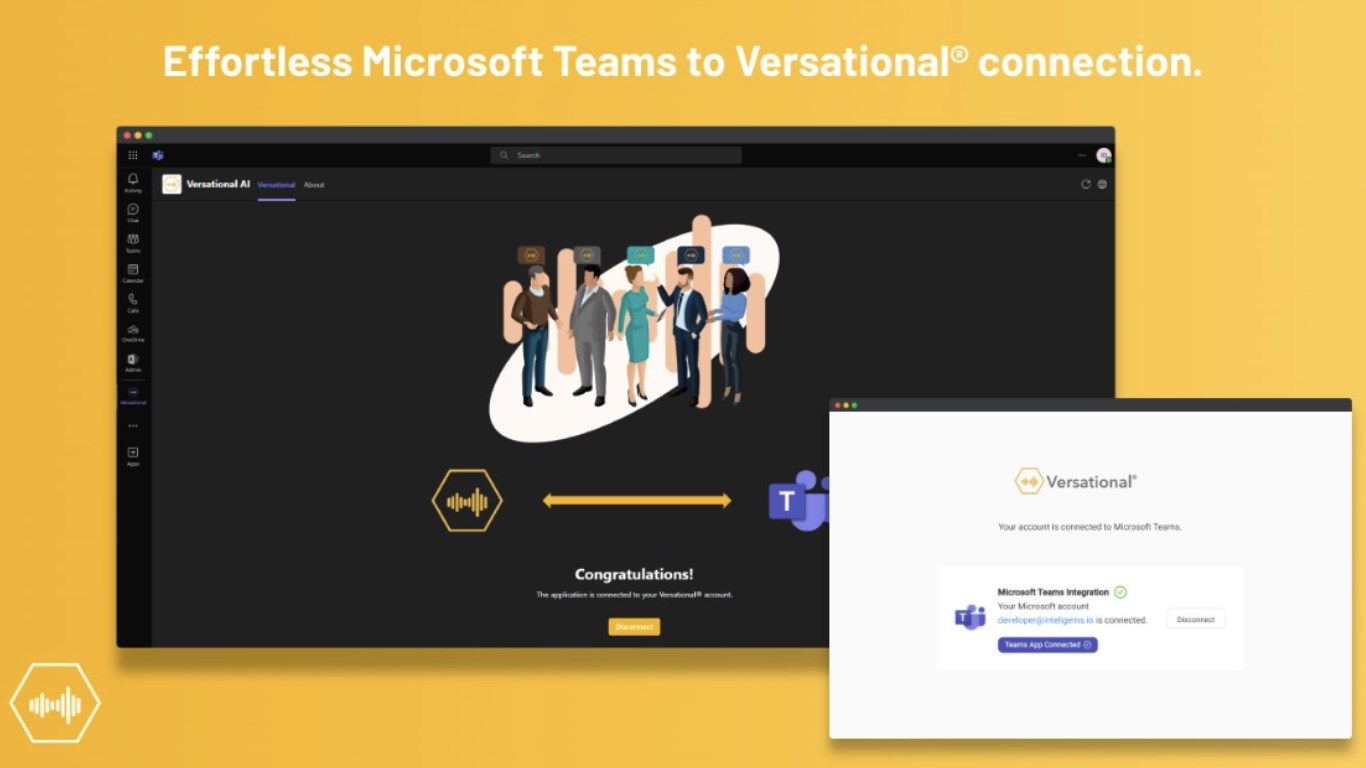Image resolution: width=1366 pixels, height=768 pixels.
Task: Open the Apps store in sidebar
Action: point(133,456)
